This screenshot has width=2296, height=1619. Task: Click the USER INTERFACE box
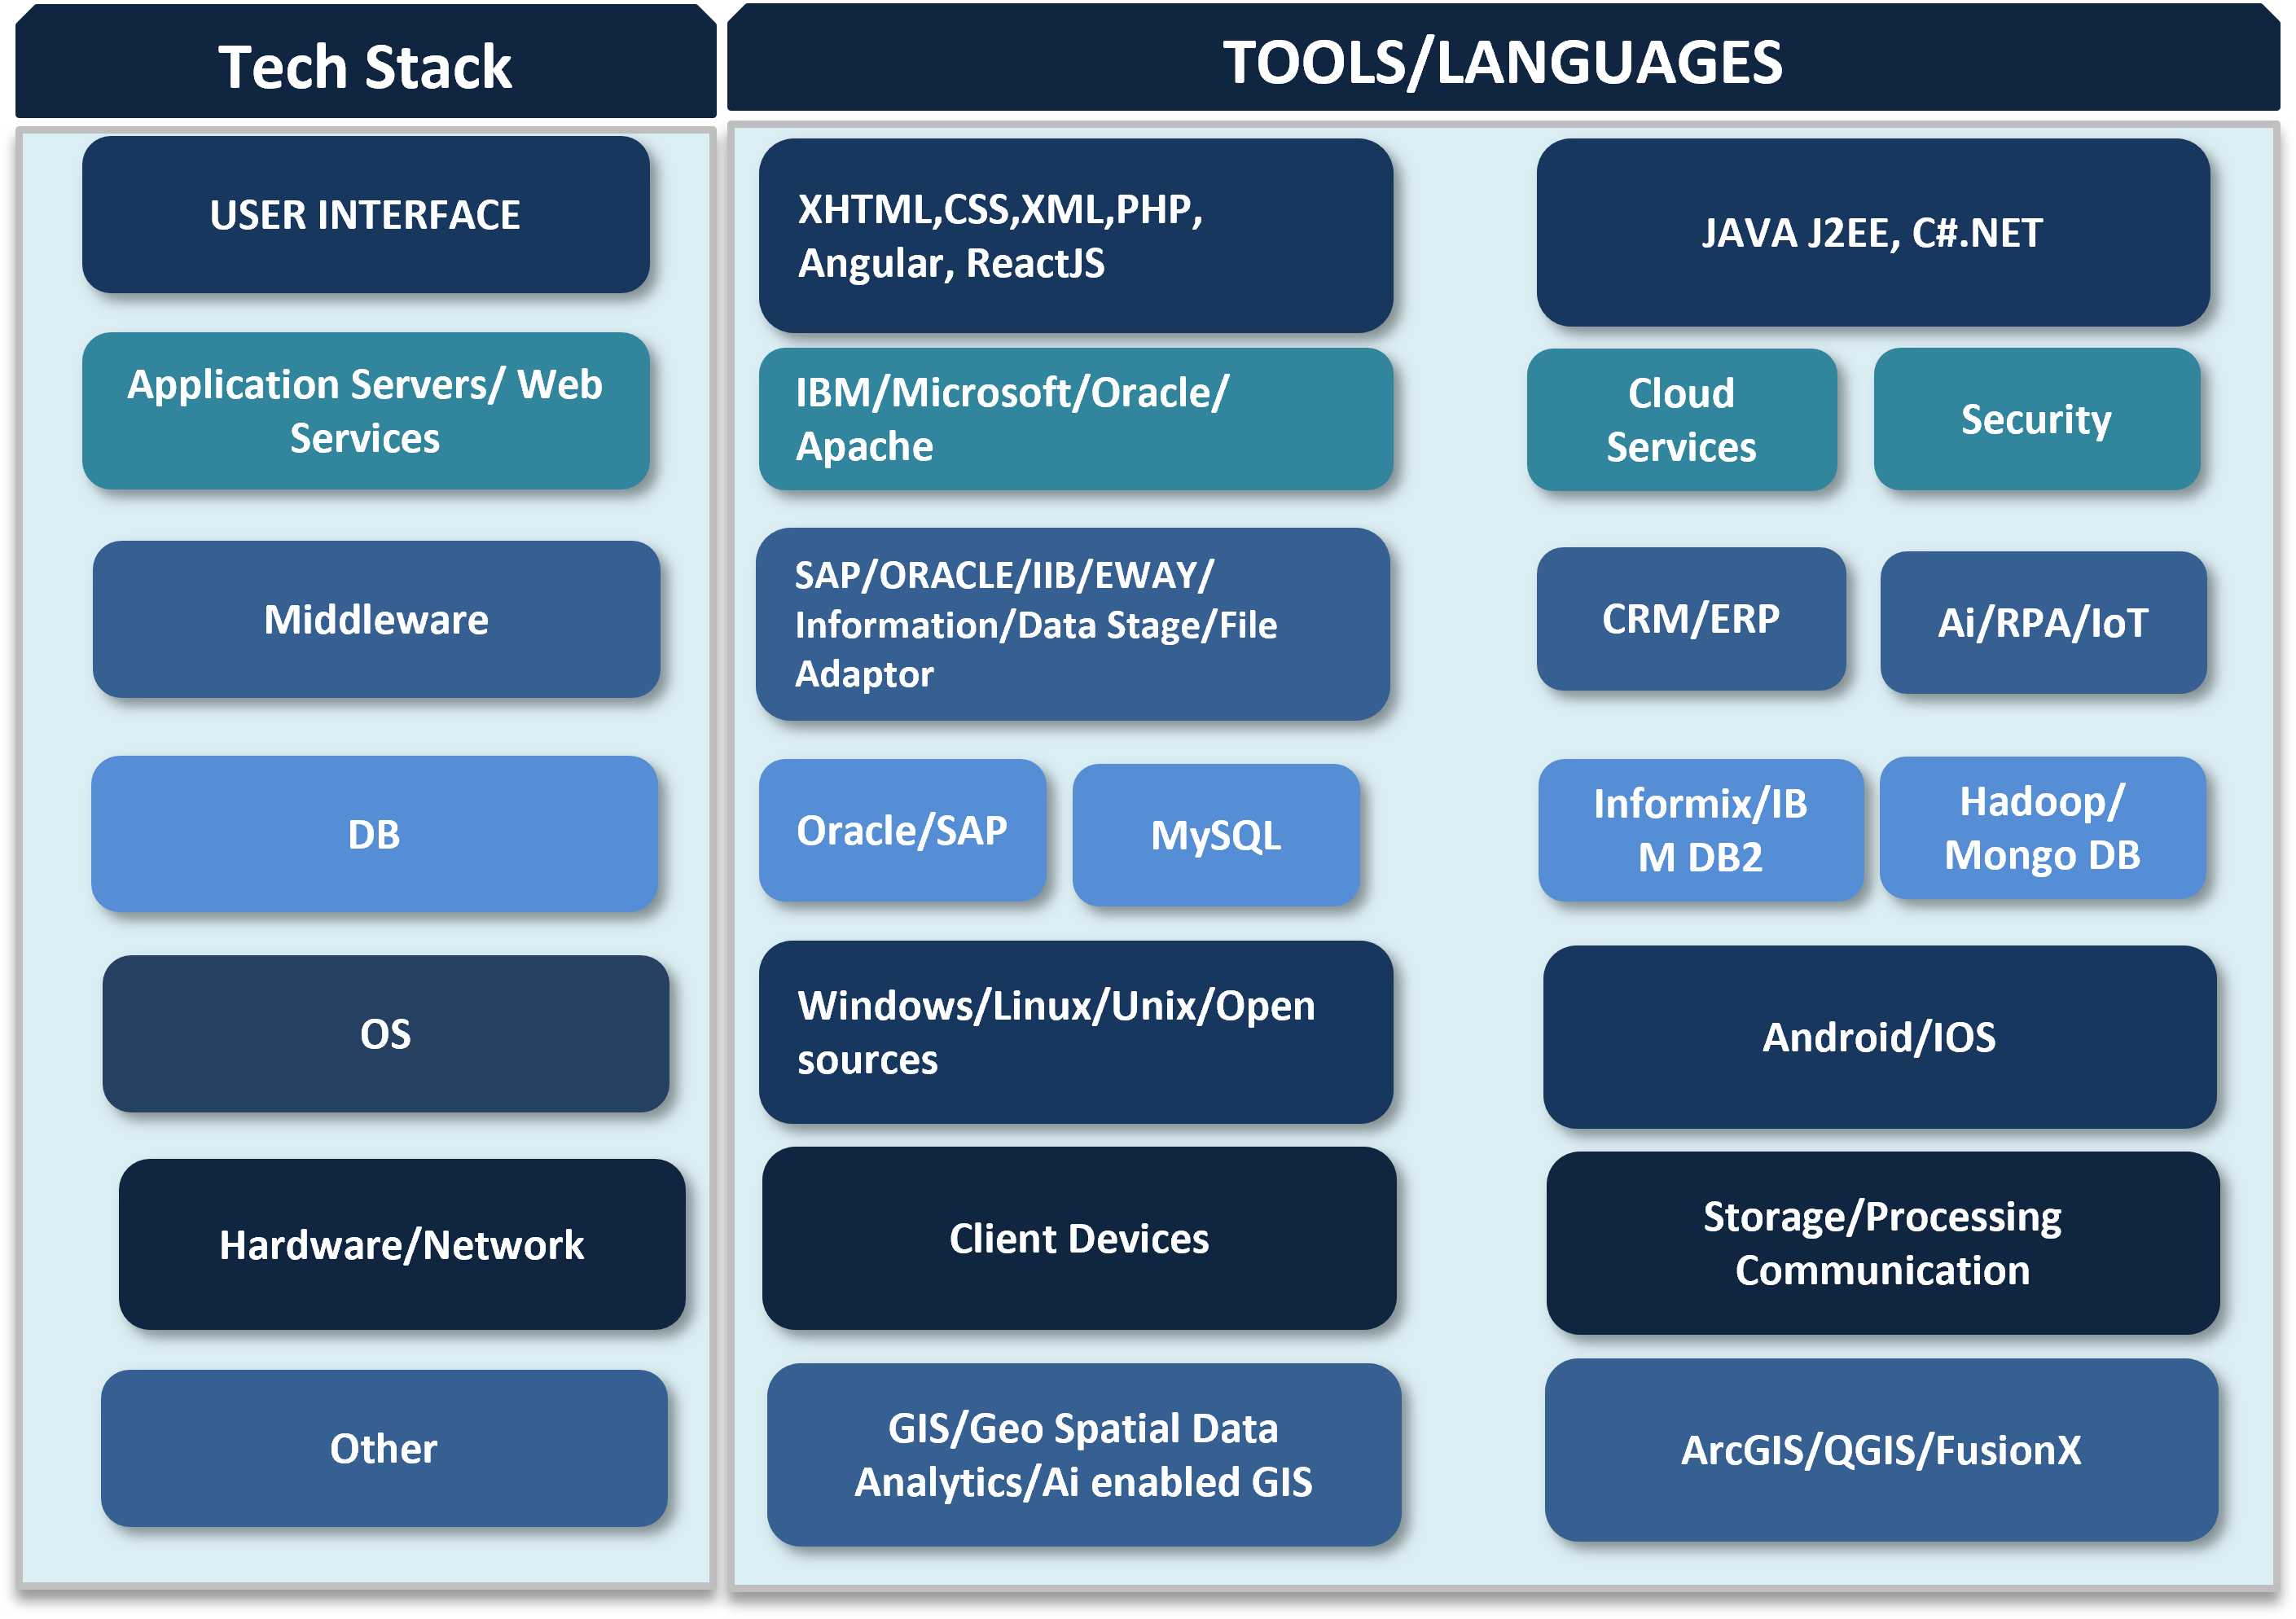(365, 215)
